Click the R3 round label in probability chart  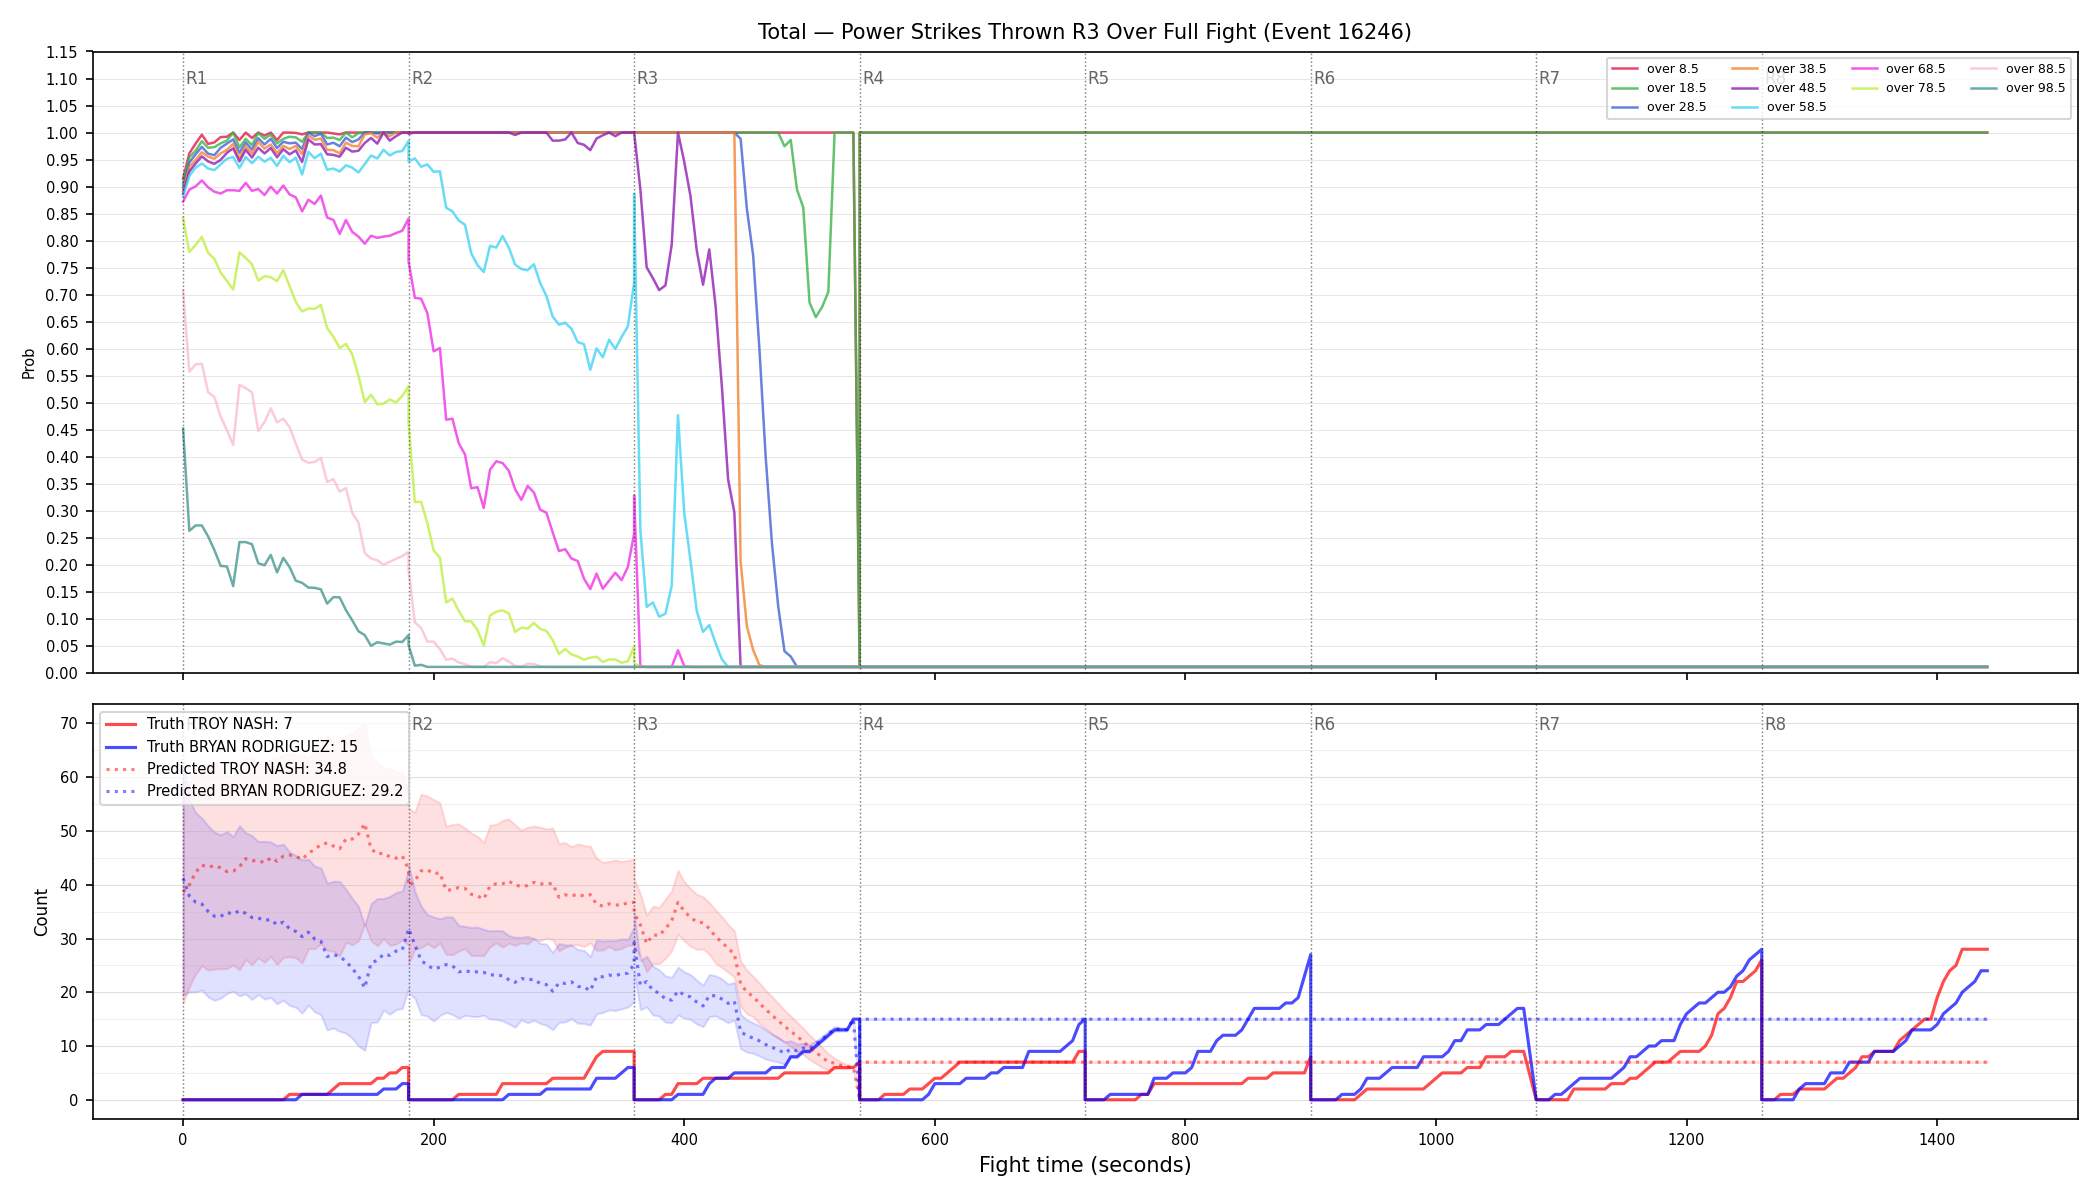(647, 78)
